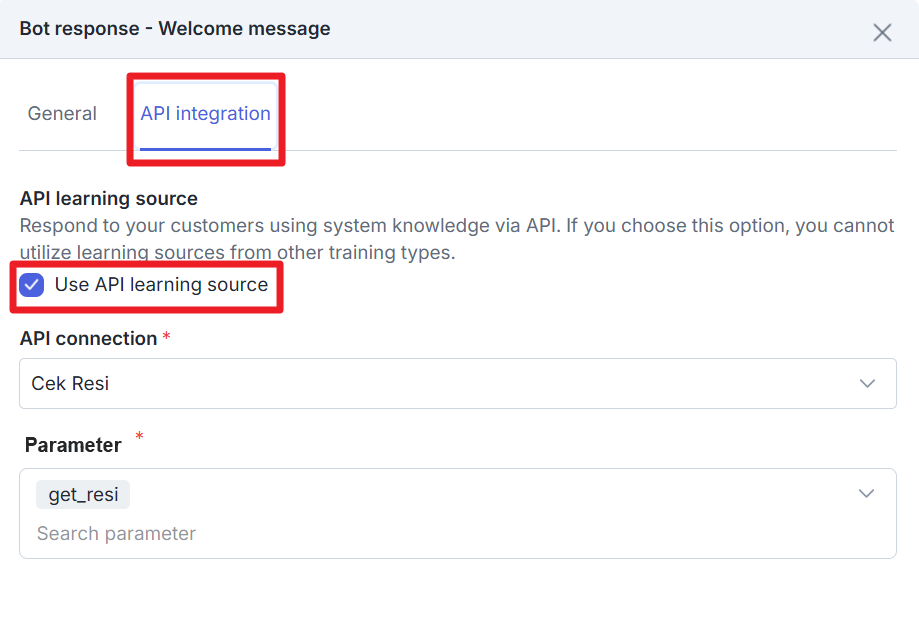Image resolution: width=919 pixels, height=625 pixels.
Task: Expand the Parameter list using its chevron
Action: [867, 494]
